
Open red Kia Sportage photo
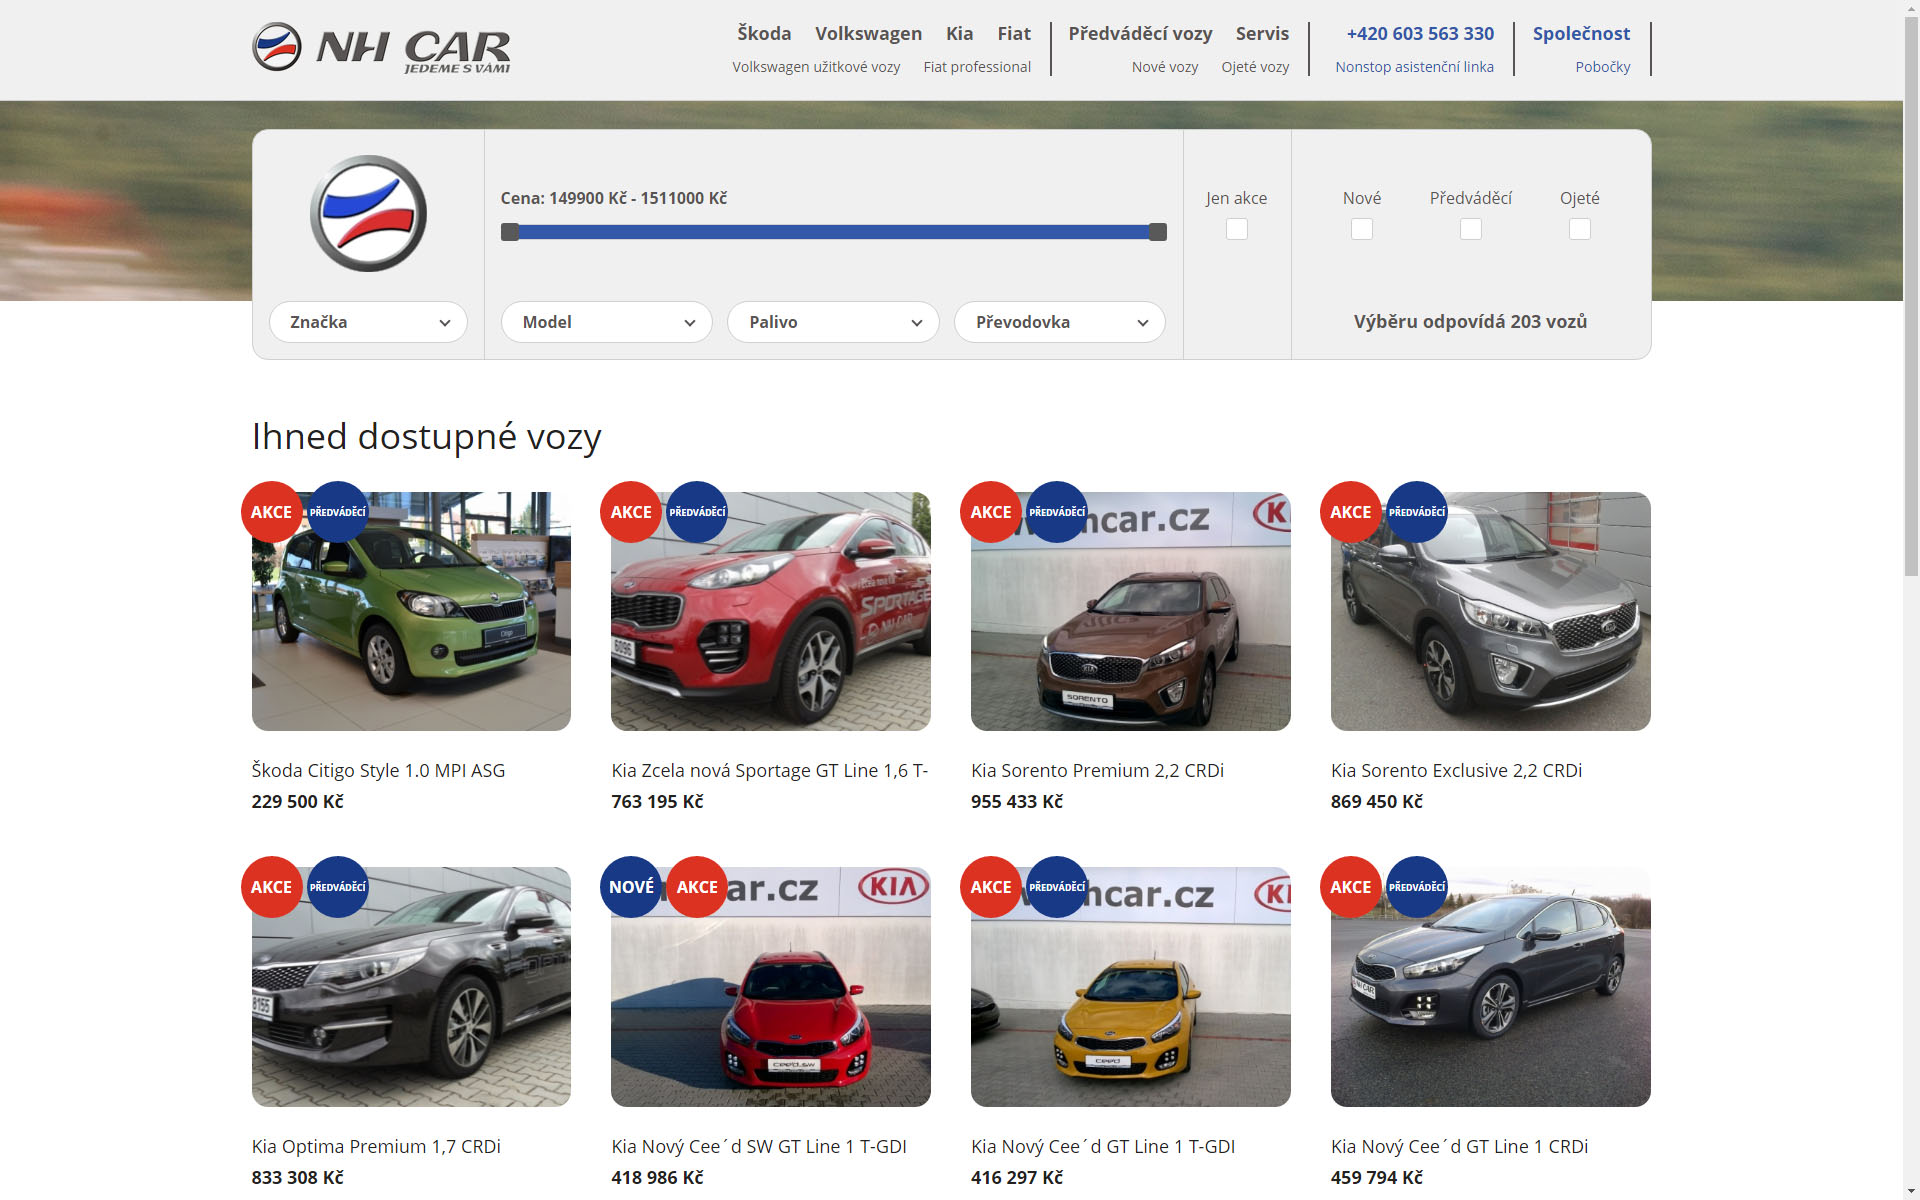771,611
